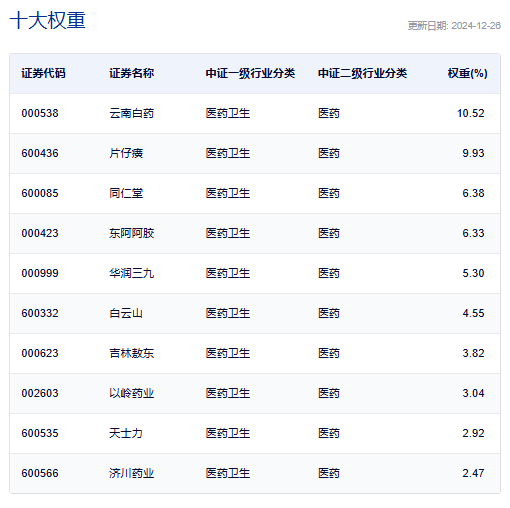Select stock name 东阿阿胶
The height and width of the screenshot is (508, 510).
pyautogui.click(x=132, y=233)
